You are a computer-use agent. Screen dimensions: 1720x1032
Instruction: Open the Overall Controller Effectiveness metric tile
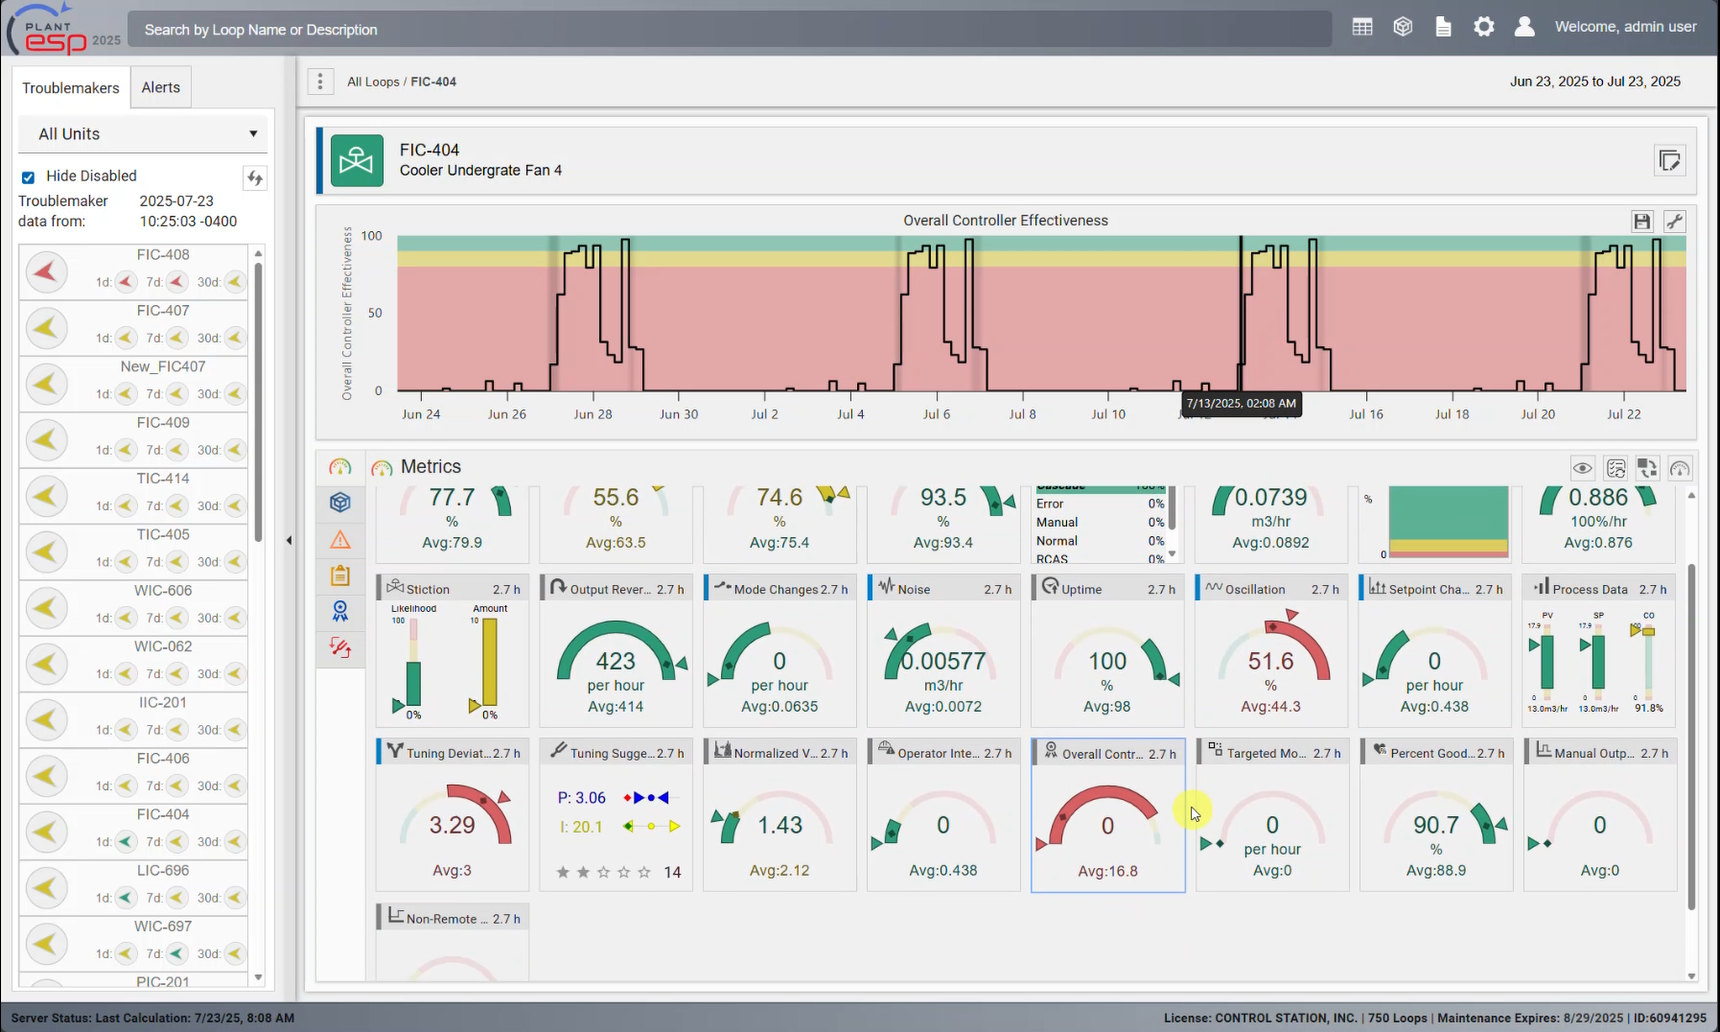[x=1108, y=815]
